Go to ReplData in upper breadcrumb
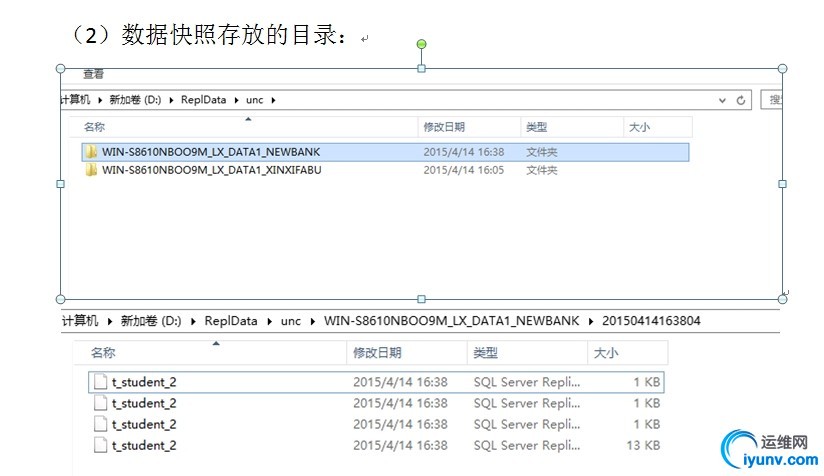Screen dimensions: 824x476 point(203,100)
